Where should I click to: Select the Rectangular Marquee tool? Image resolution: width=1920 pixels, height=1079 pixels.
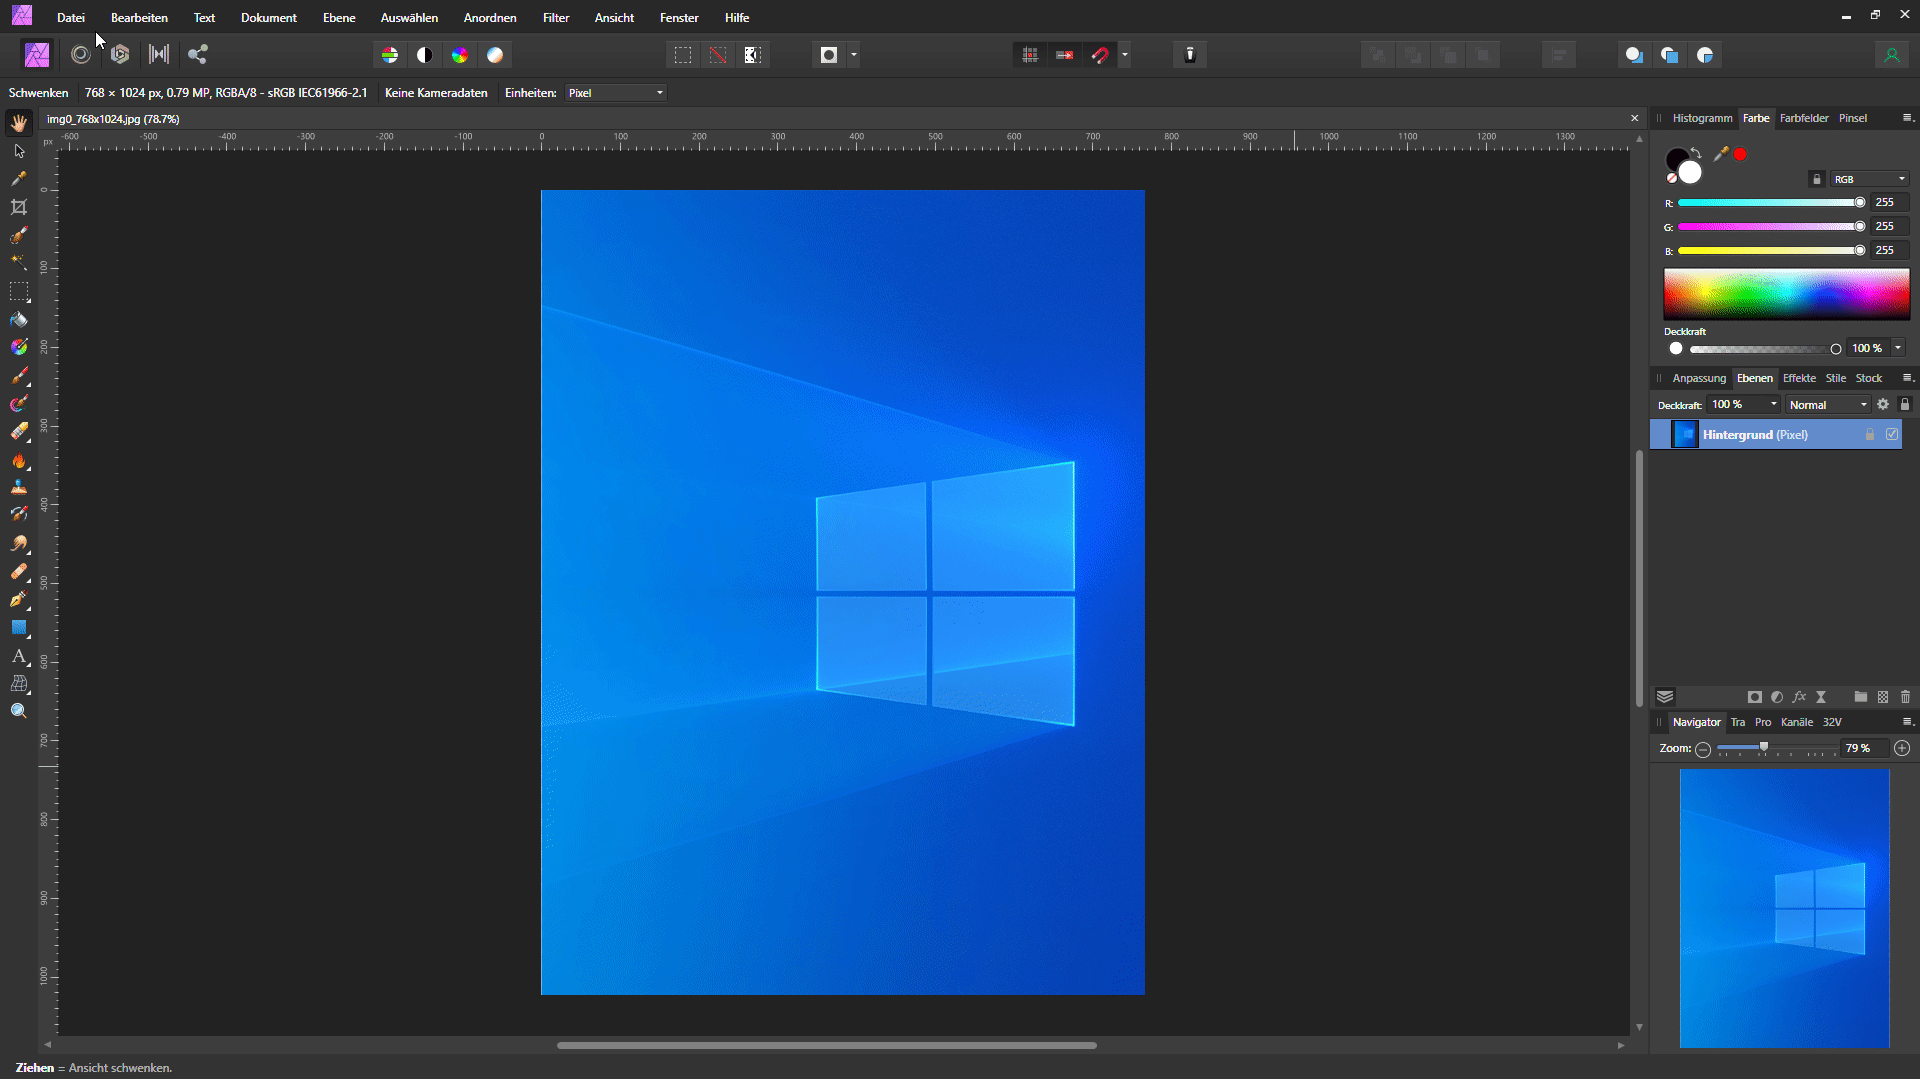(19, 292)
